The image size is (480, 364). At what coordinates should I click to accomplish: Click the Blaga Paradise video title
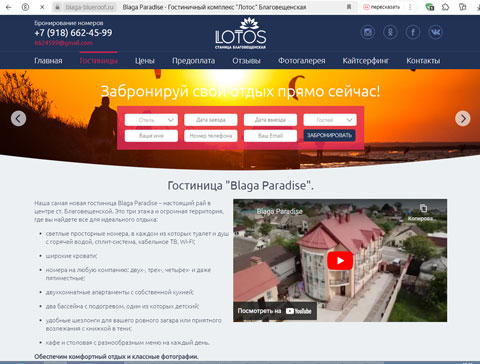pos(279,211)
